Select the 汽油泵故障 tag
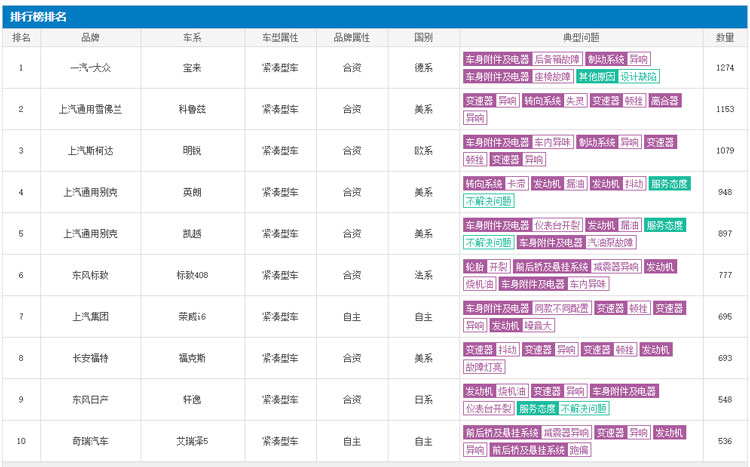The image size is (750, 467). tap(611, 242)
